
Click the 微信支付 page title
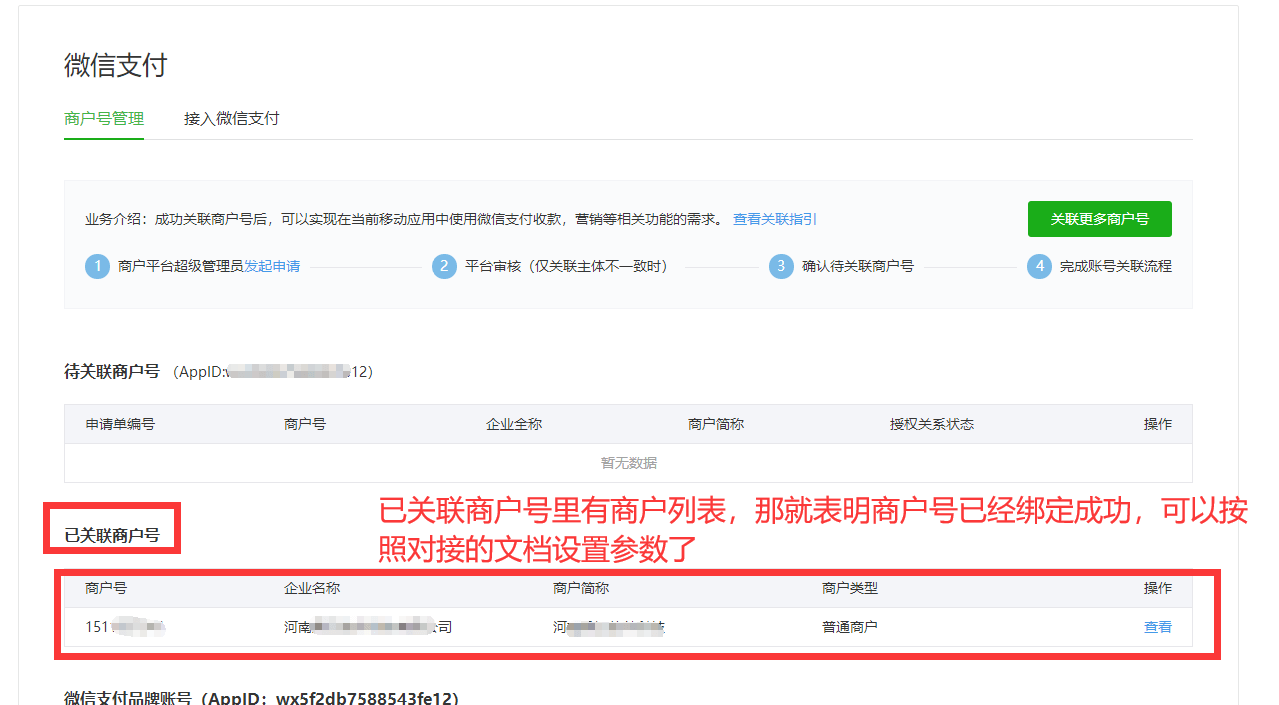[116, 65]
